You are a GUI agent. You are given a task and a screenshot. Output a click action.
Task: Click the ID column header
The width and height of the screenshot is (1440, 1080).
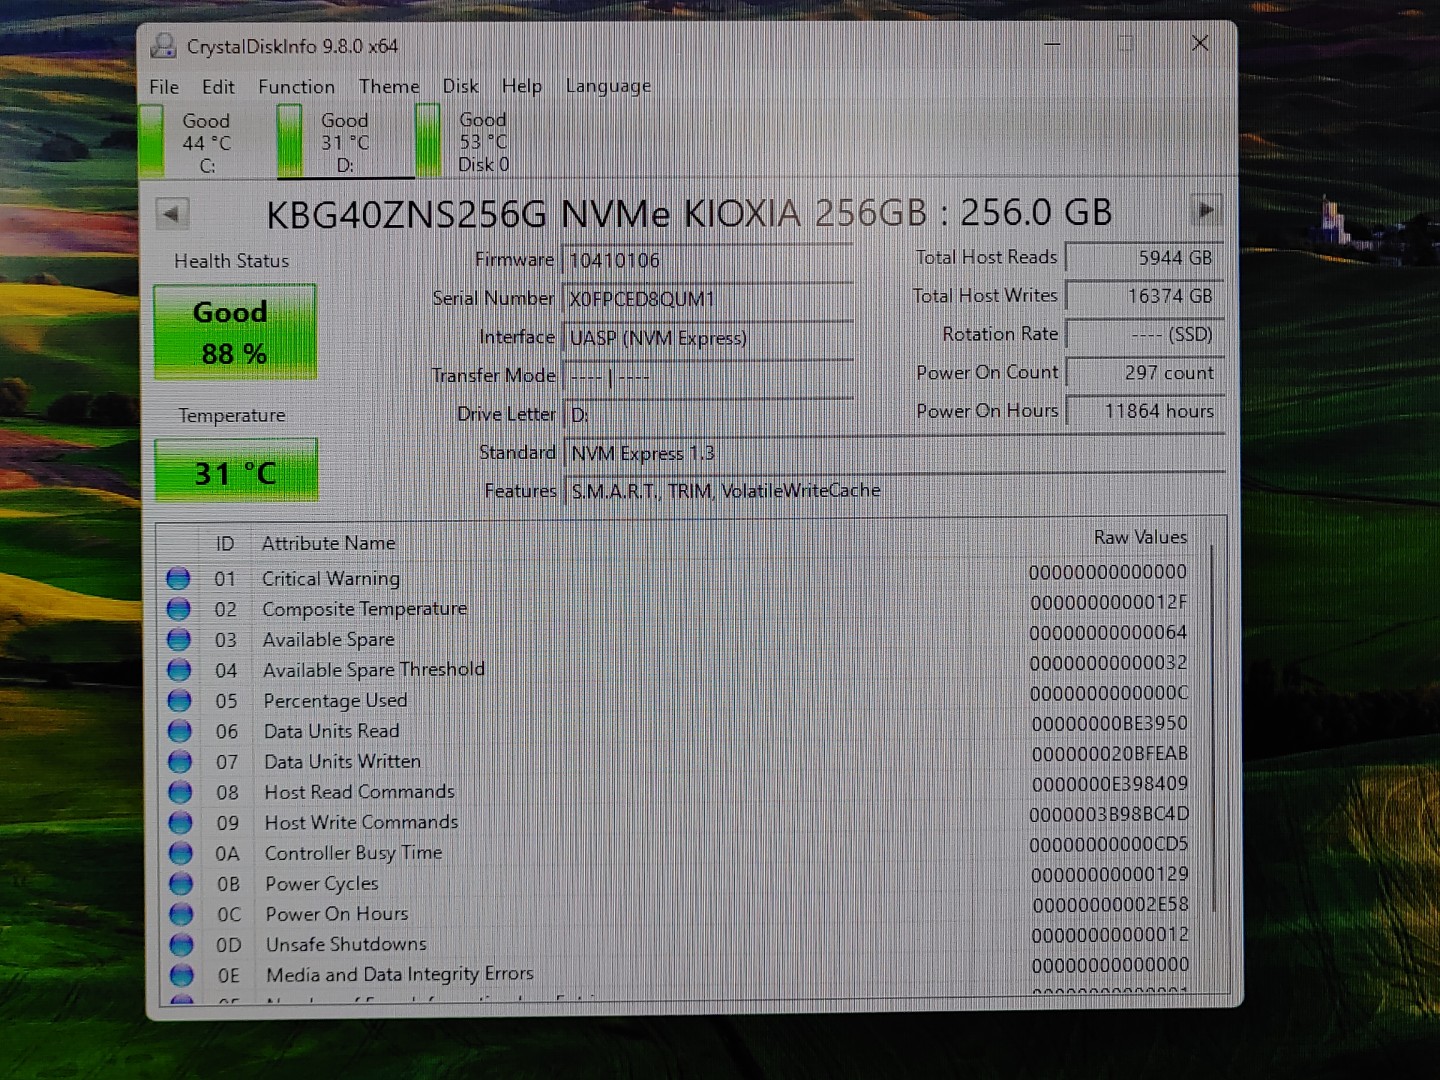(224, 543)
